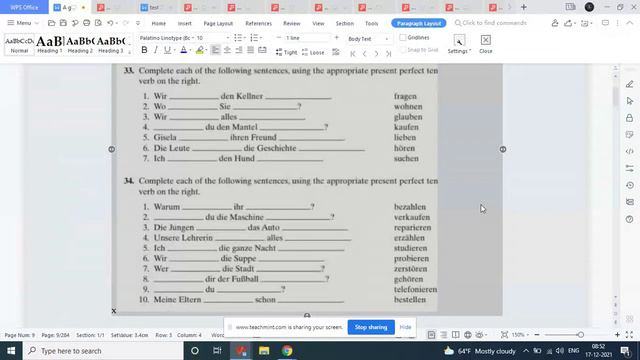The image size is (640, 360).
Task: Open the Page Layout tab
Action: 218,23
